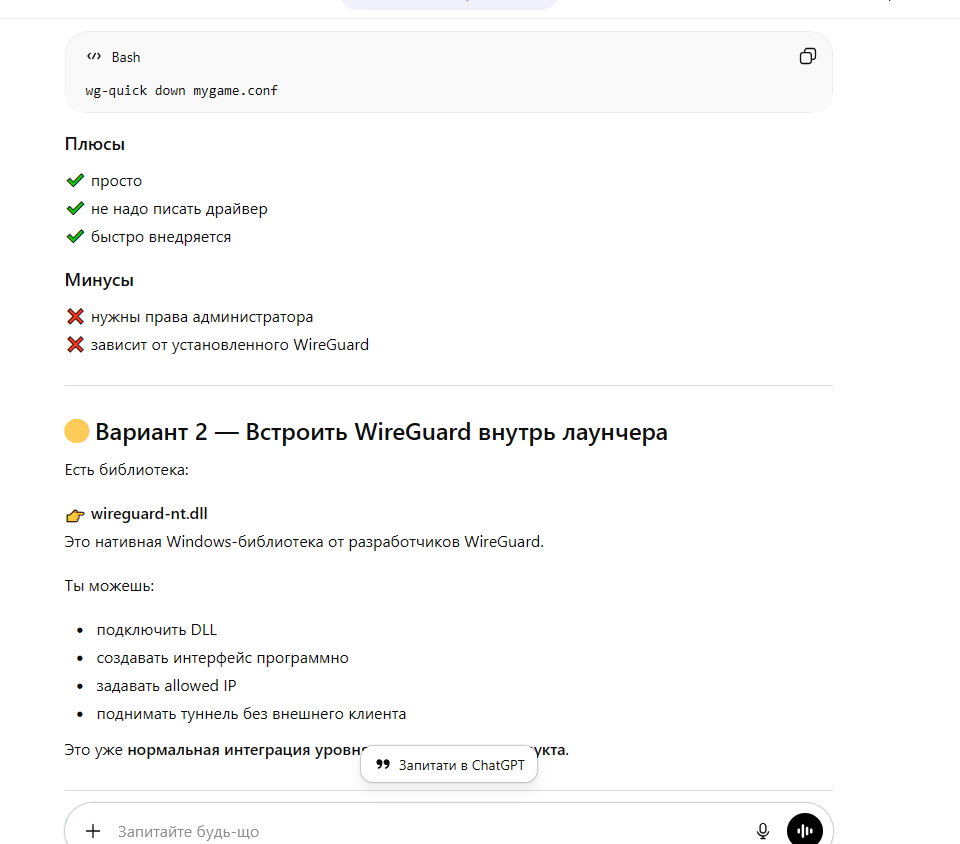This screenshot has height=844, width=960.
Task: Click the red cross beside "нужны права администратора"
Action: tap(75, 317)
